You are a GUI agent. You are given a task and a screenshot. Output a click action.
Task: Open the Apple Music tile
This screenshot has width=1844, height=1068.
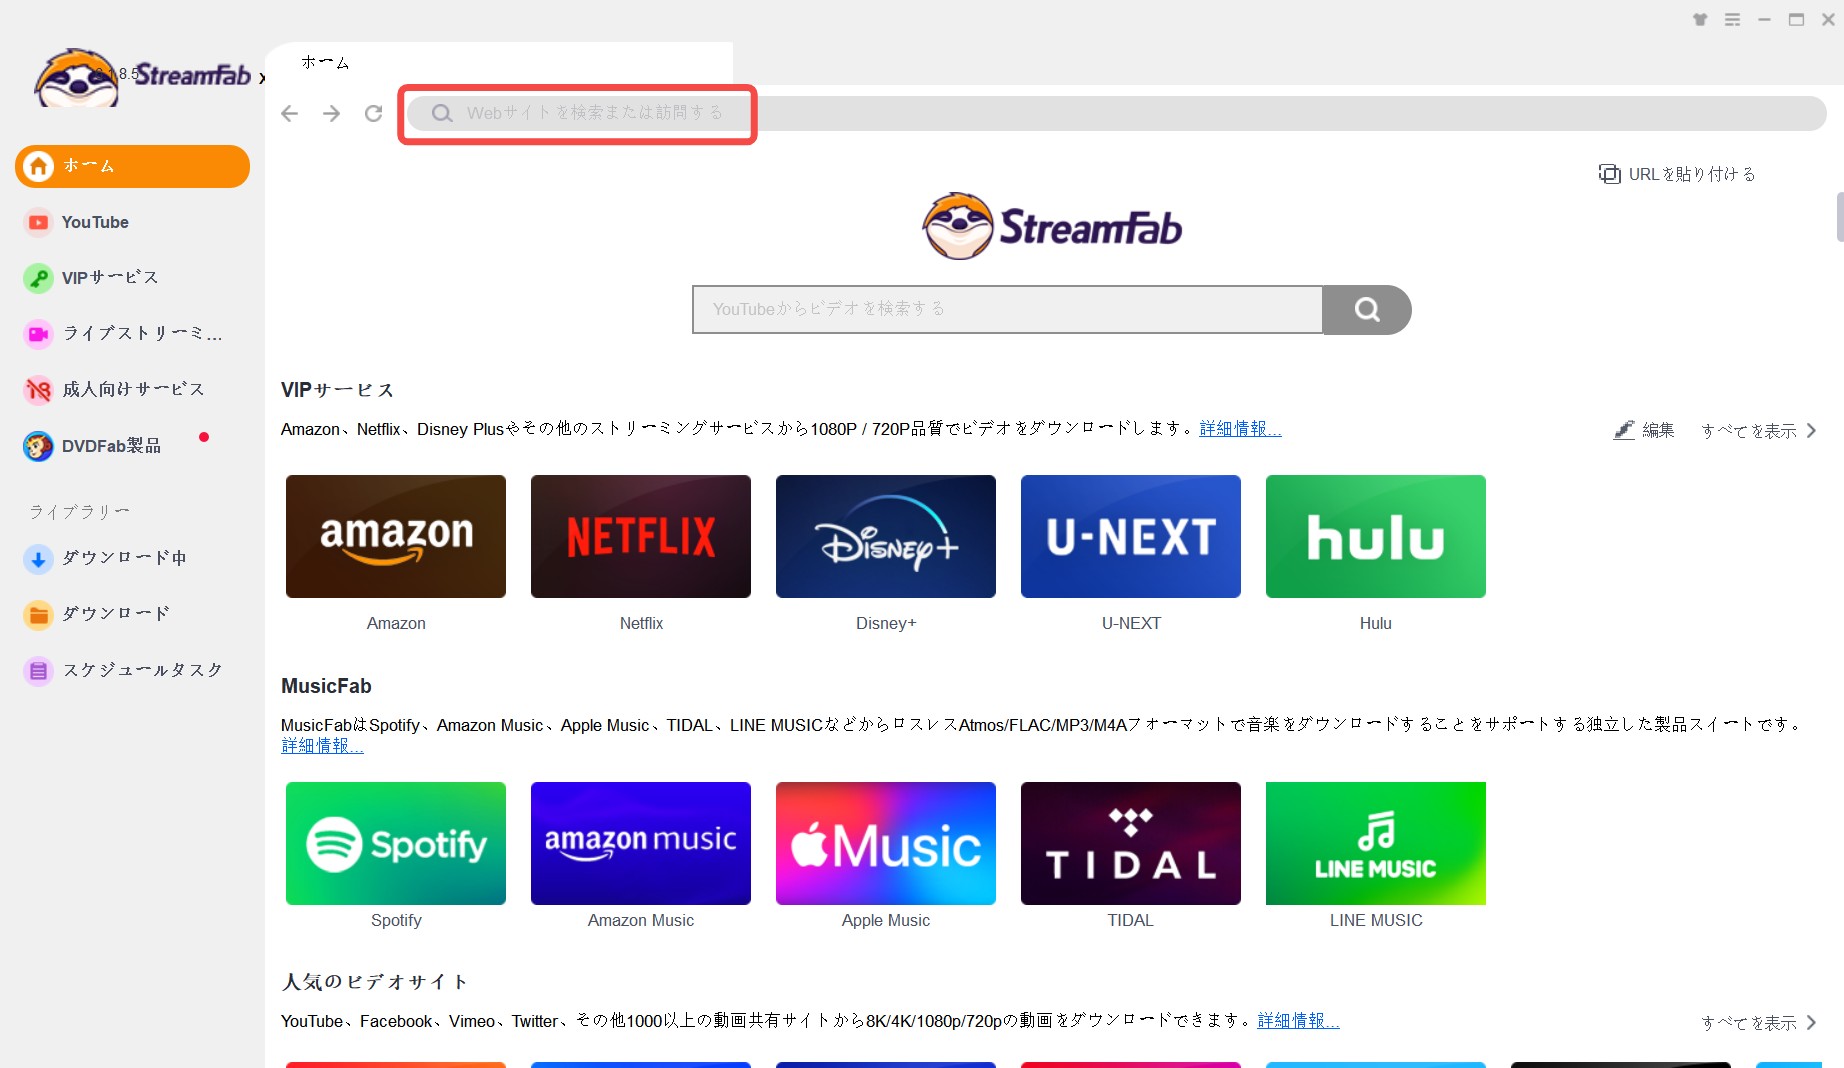point(886,843)
